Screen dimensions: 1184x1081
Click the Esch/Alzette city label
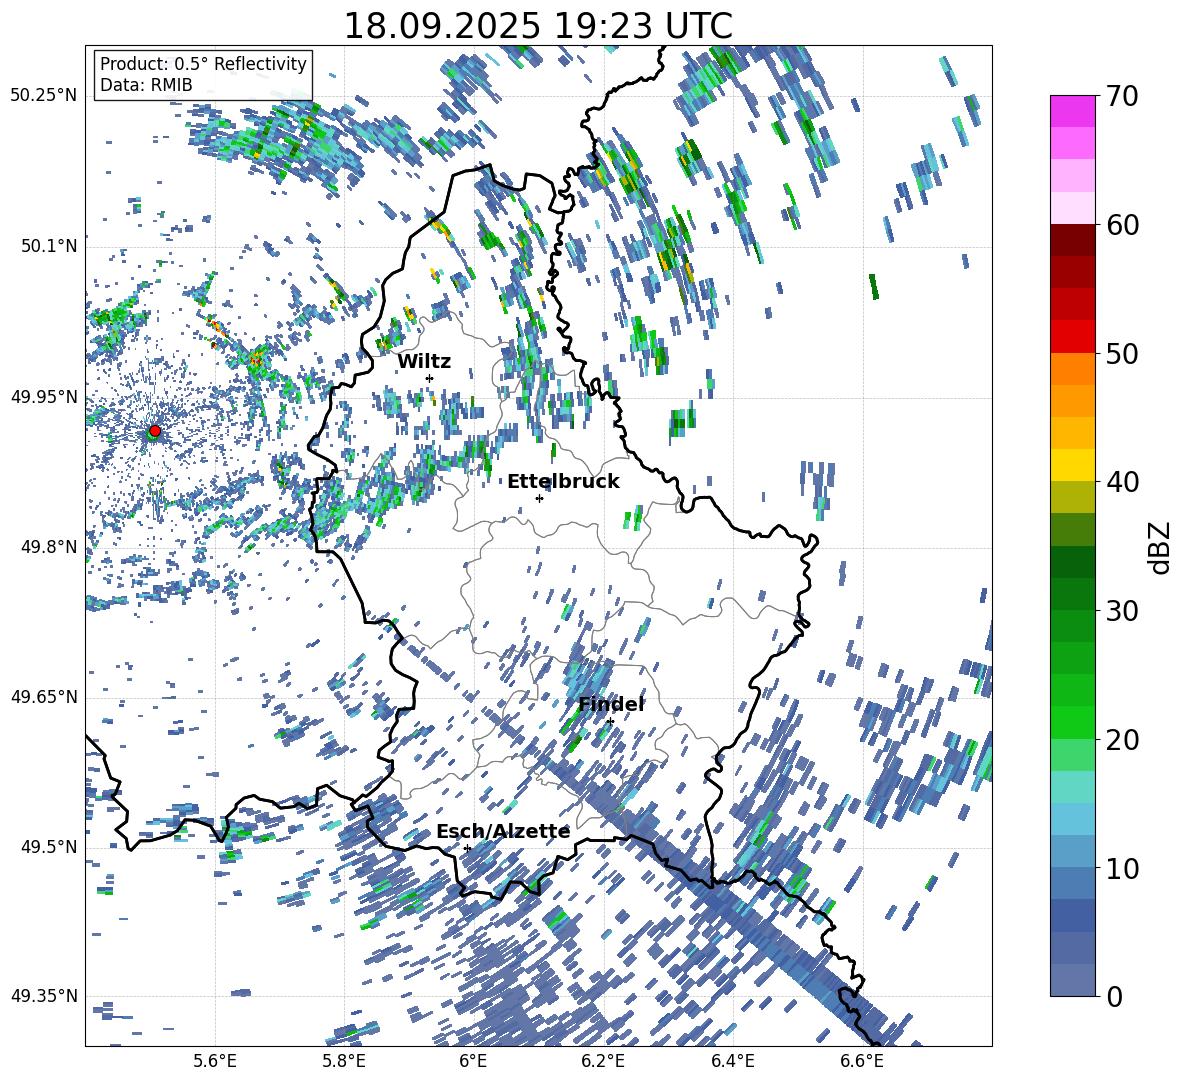tap(503, 832)
